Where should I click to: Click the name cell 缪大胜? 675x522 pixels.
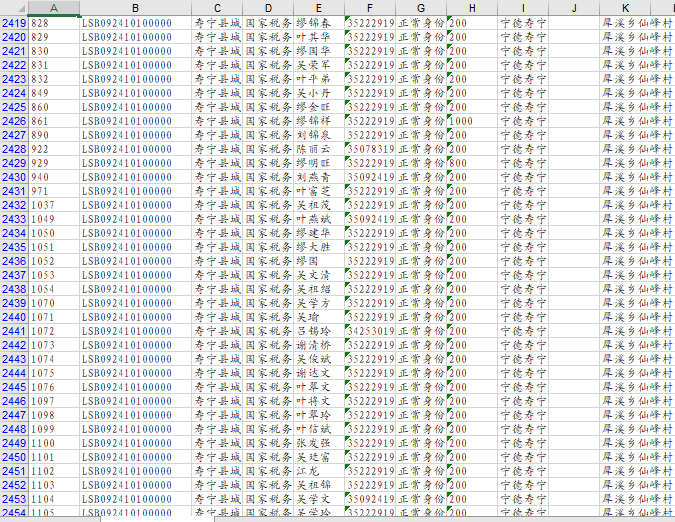pyautogui.click(x=319, y=247)
